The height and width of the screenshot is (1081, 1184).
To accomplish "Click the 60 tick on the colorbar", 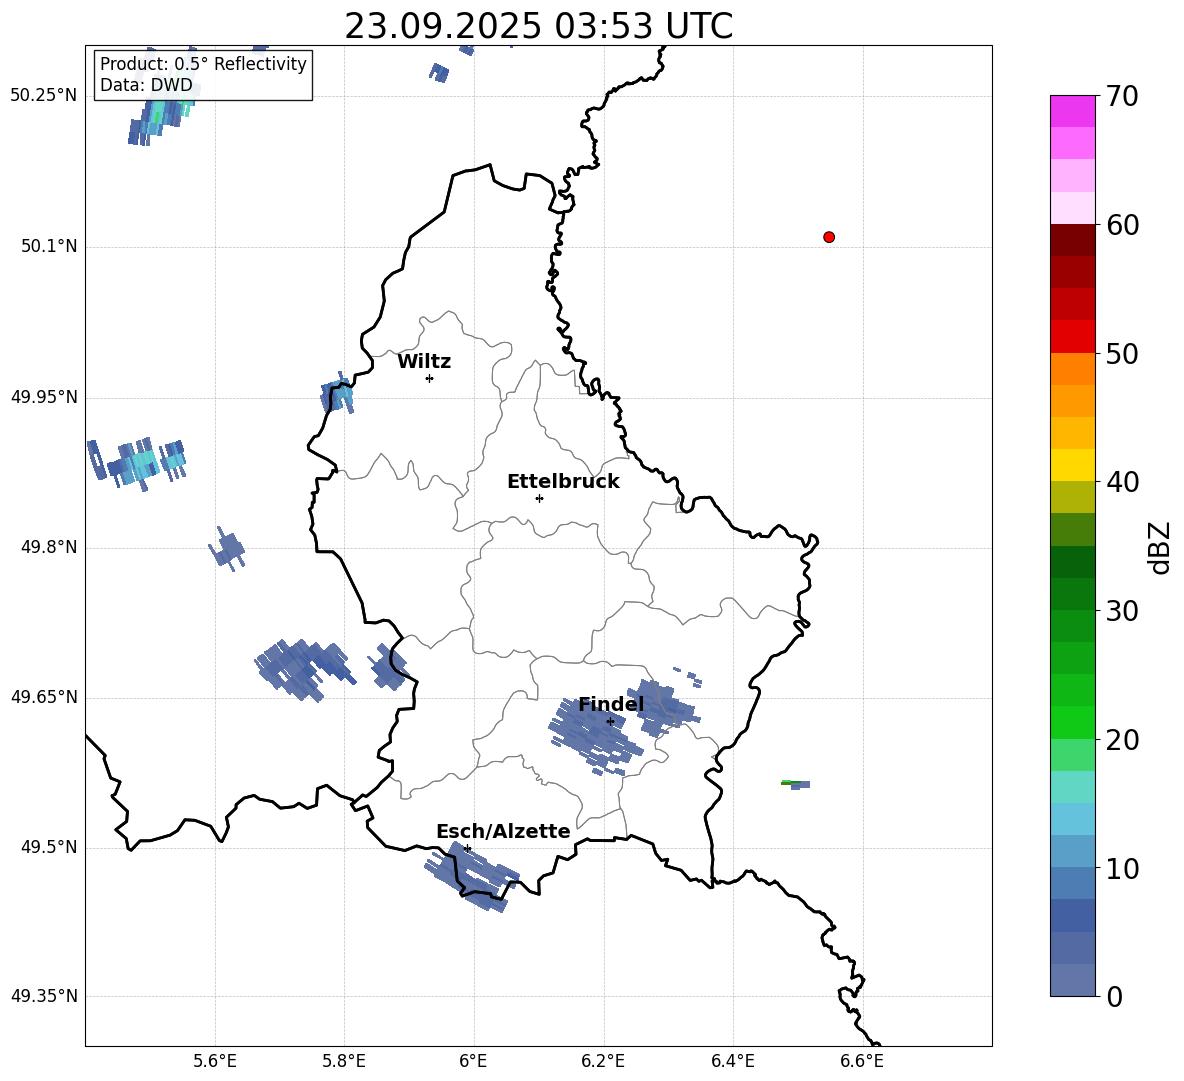I will [1122, 225].
